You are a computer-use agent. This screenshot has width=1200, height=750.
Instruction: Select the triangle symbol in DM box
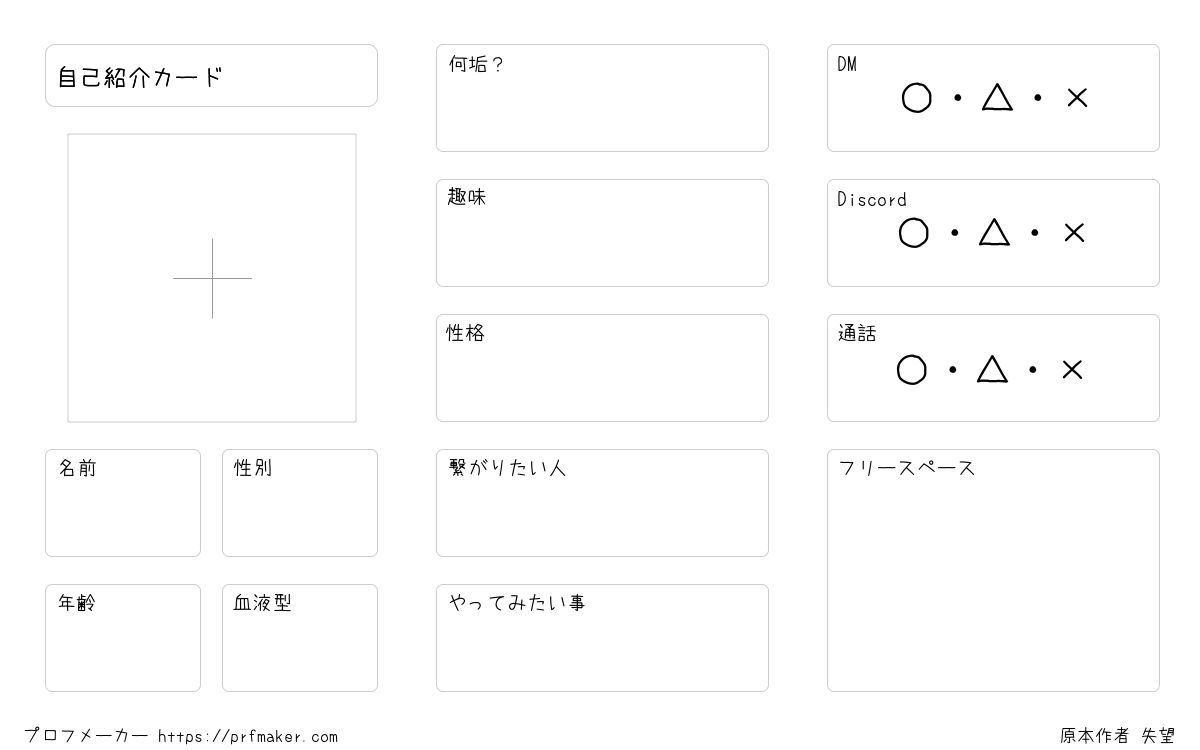(x=997, y=97)
